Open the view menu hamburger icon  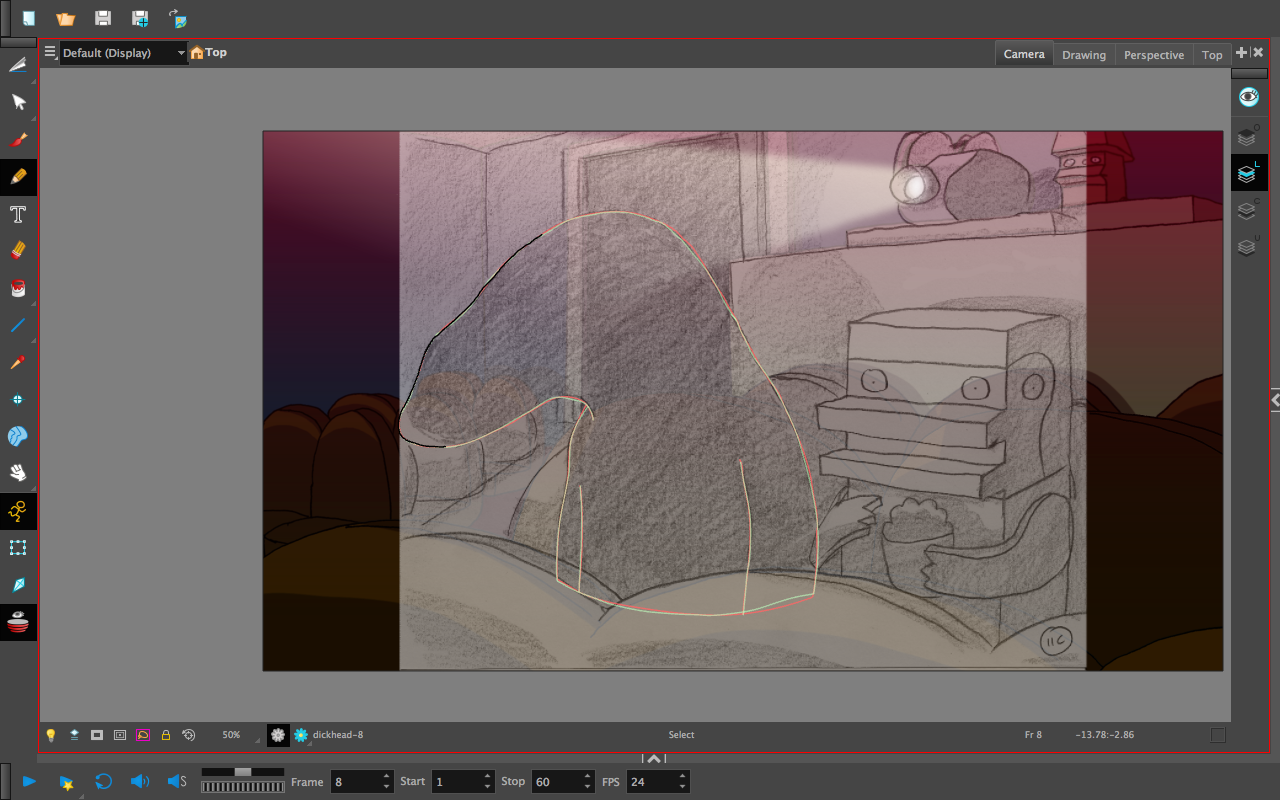coord(50,52)
